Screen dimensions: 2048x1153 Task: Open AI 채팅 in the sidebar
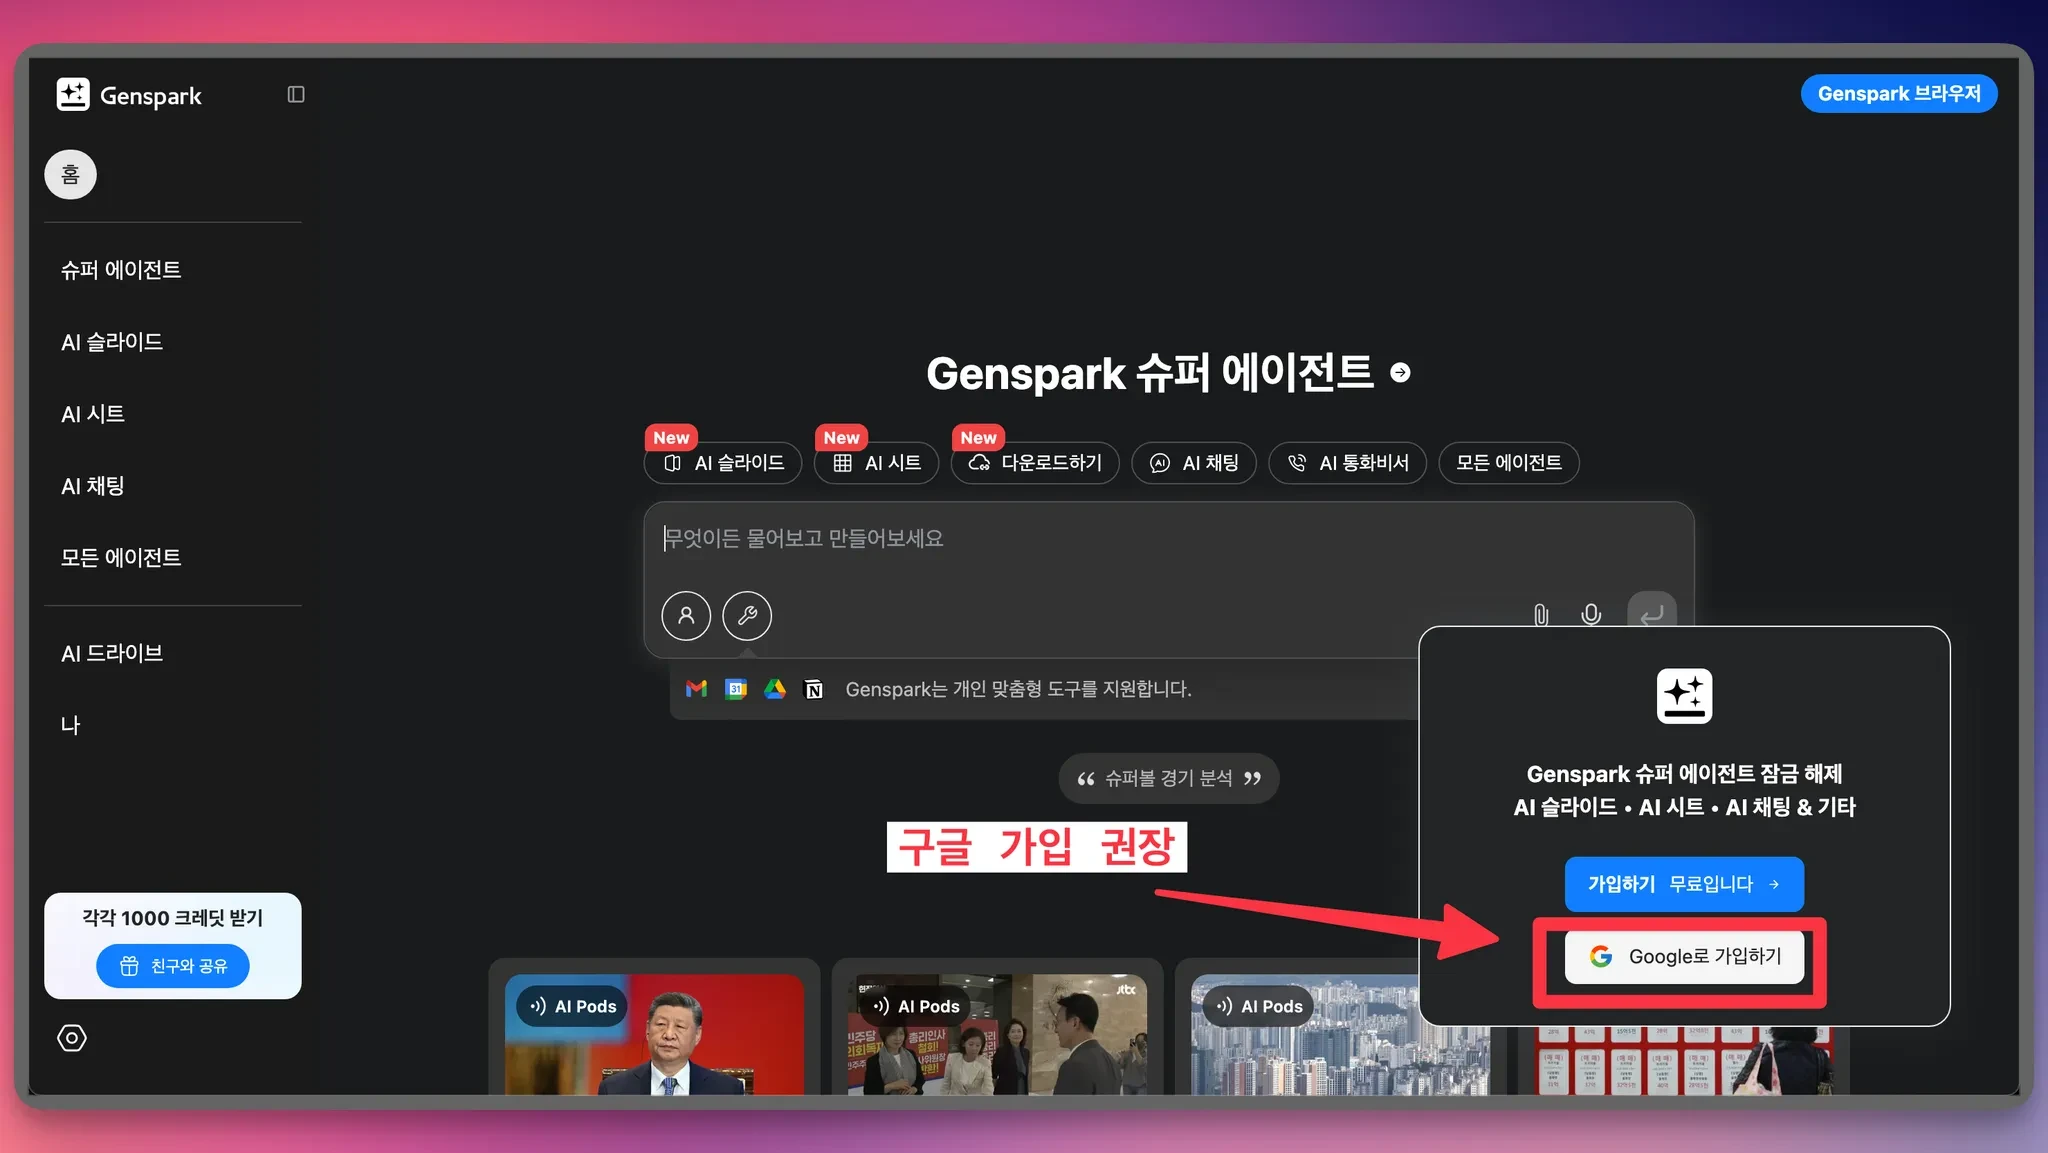pyautogui.click(x=93, y=486)
